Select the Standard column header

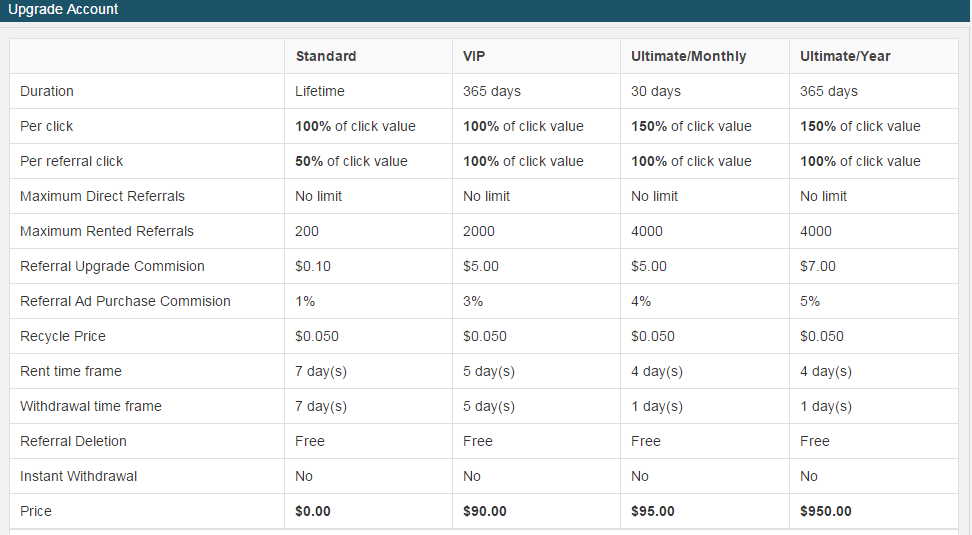click(326, 56)
